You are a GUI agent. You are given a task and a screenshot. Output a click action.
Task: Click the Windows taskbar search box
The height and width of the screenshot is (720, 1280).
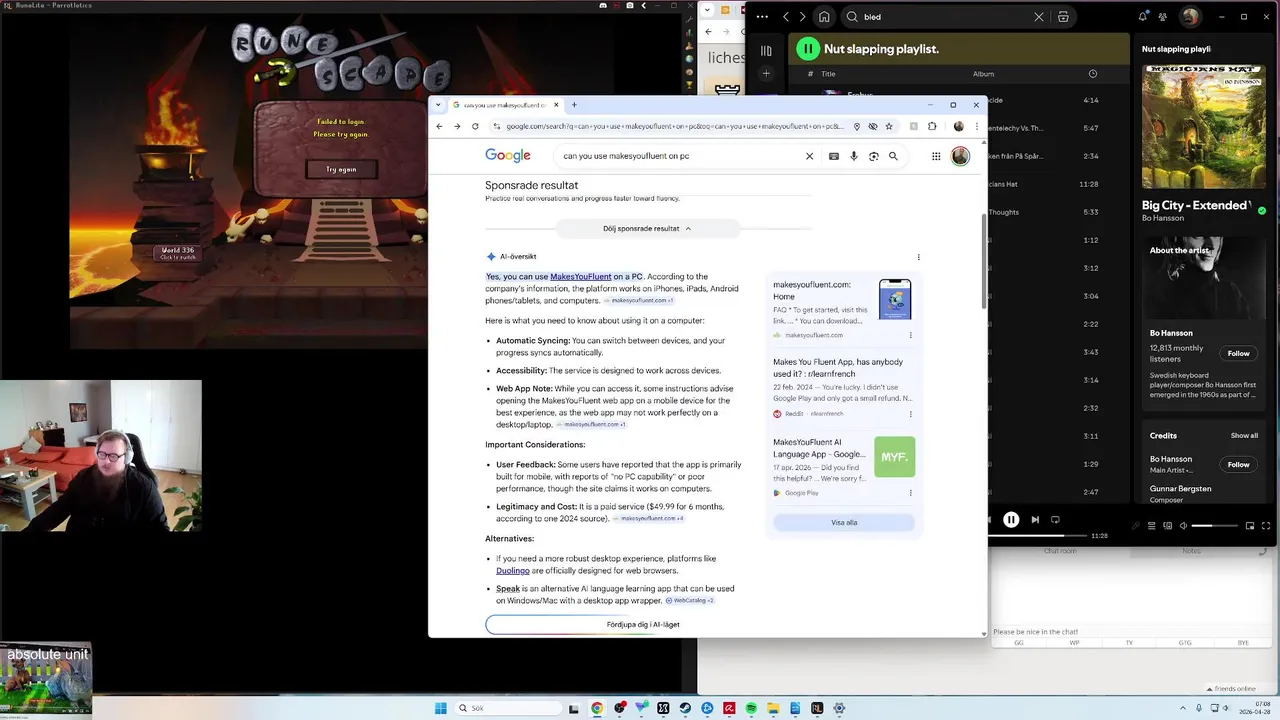tap(507, 708)
